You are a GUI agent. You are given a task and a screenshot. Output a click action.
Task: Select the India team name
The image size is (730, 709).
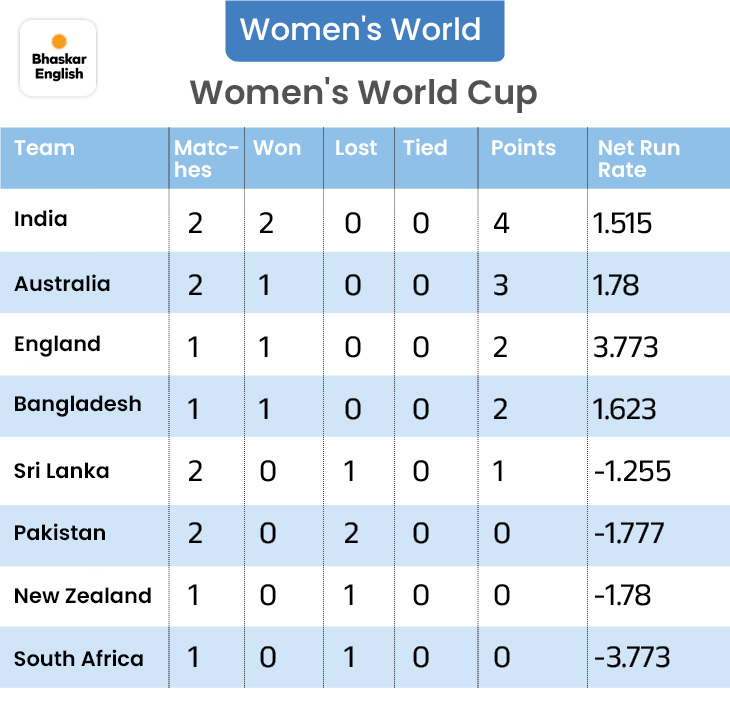41,218
